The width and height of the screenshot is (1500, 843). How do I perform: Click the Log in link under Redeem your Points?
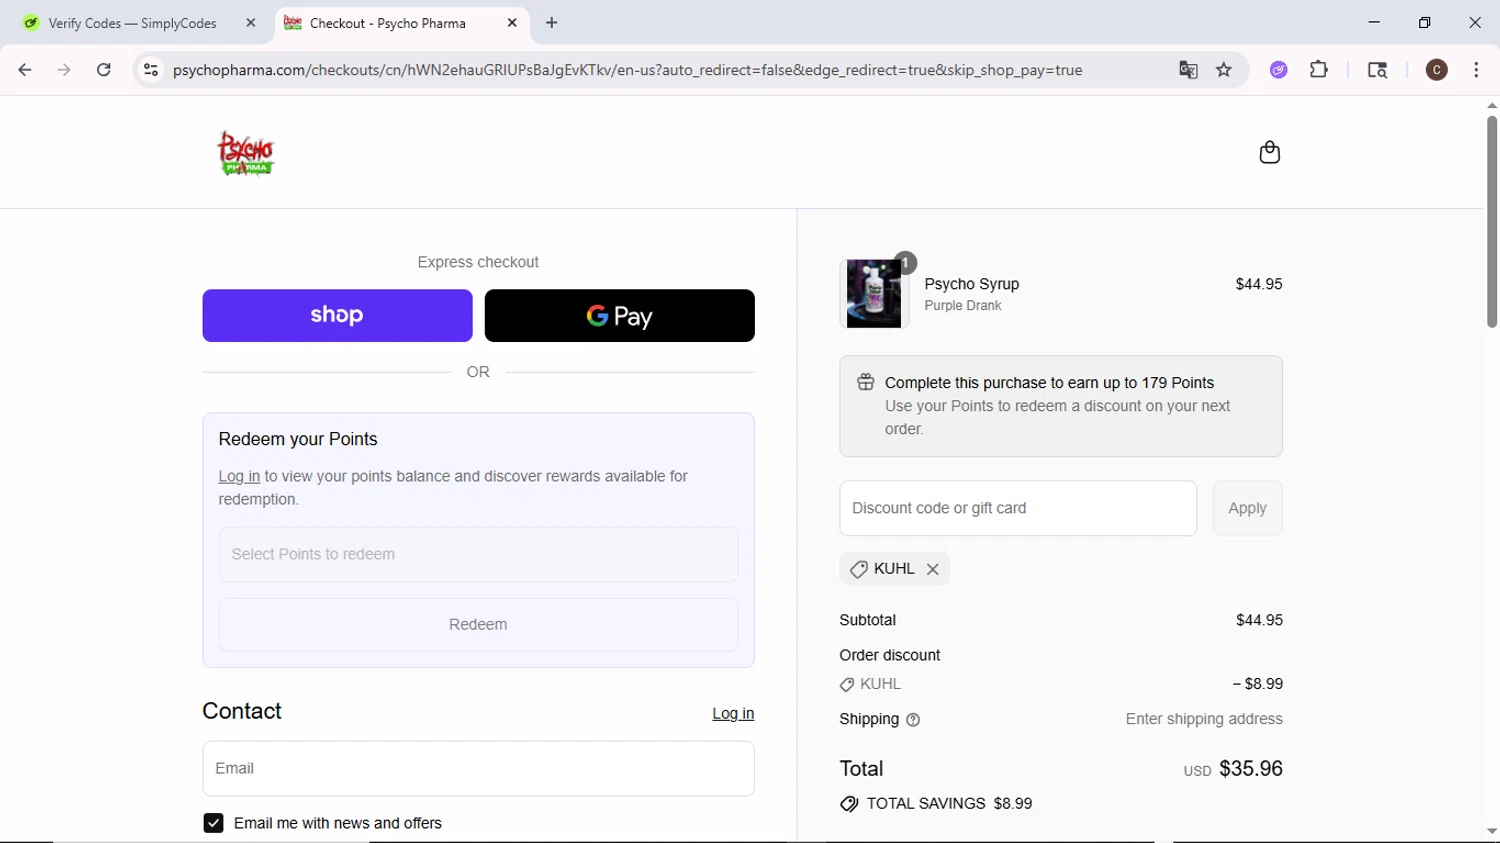coord(239,477)
